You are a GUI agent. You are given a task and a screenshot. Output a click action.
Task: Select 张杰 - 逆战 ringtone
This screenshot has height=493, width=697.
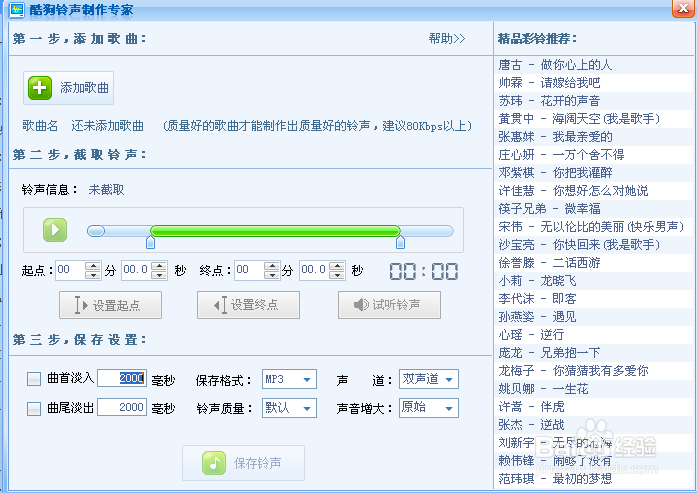594,425
